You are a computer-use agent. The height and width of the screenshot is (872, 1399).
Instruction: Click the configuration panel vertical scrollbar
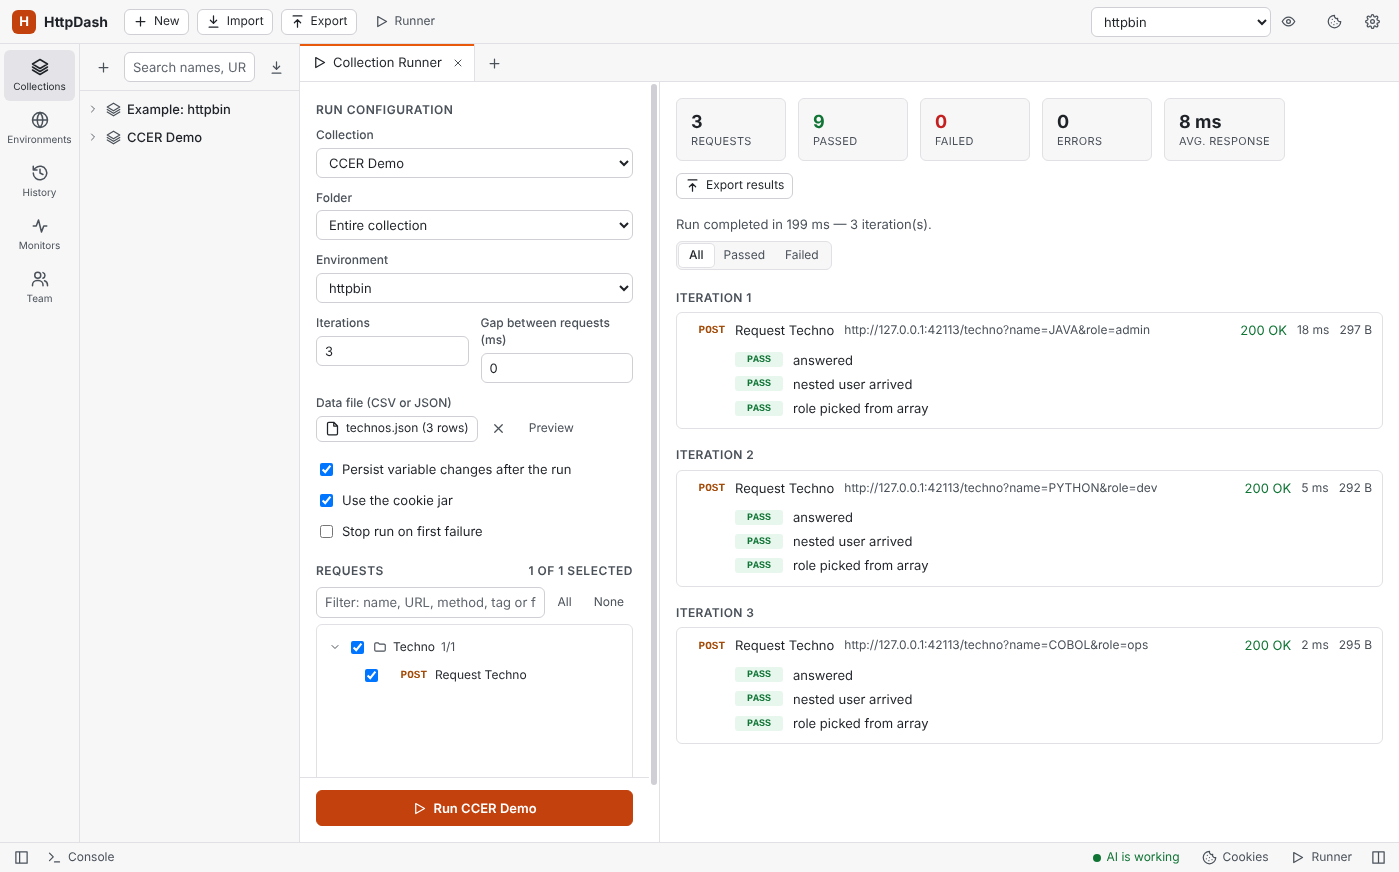click(x=654, y=434)
